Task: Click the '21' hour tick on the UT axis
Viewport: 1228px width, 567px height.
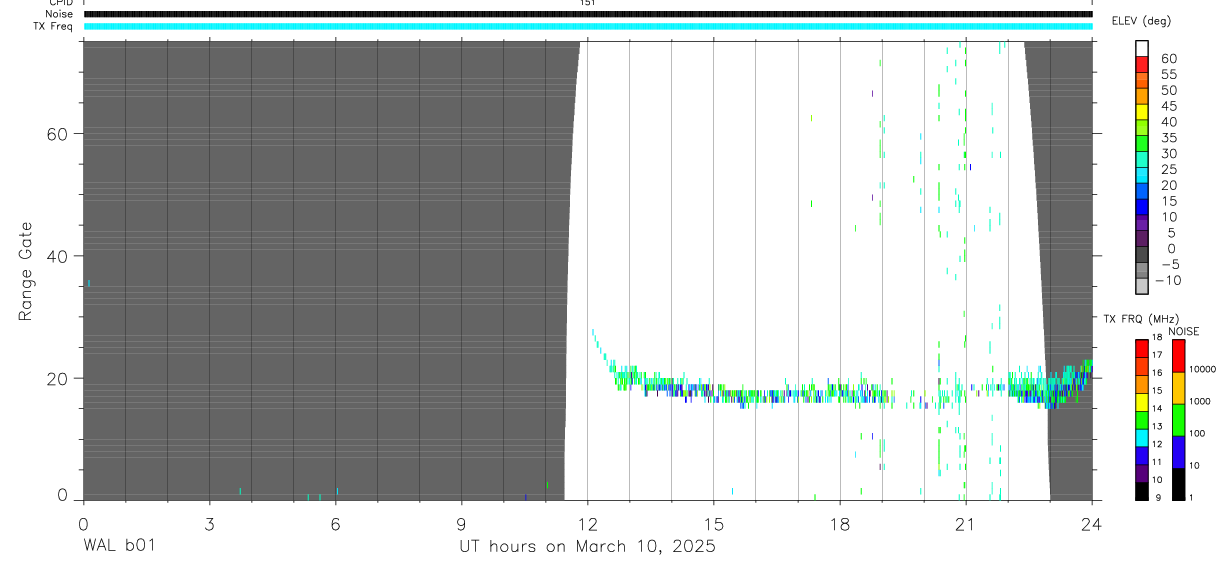Action: (x=965, y=523)
